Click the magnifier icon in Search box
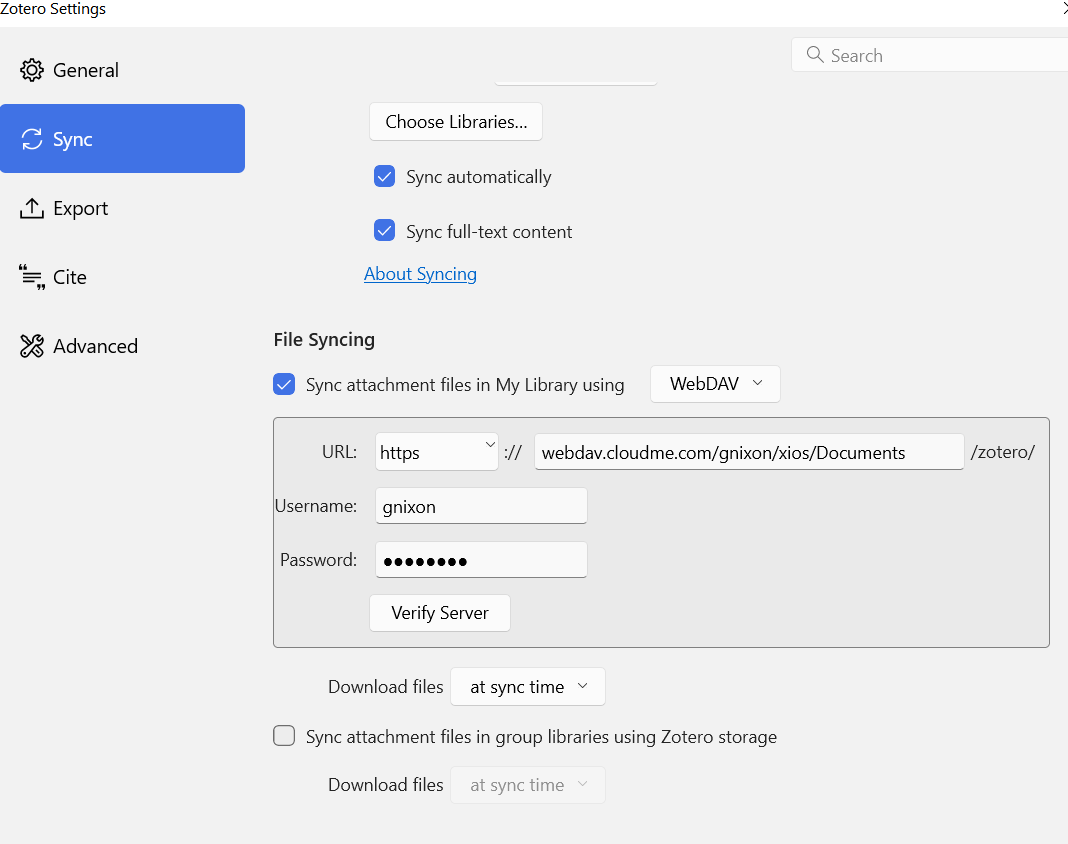The width and height of the screenshot is (1068, 844). [815, 54]
